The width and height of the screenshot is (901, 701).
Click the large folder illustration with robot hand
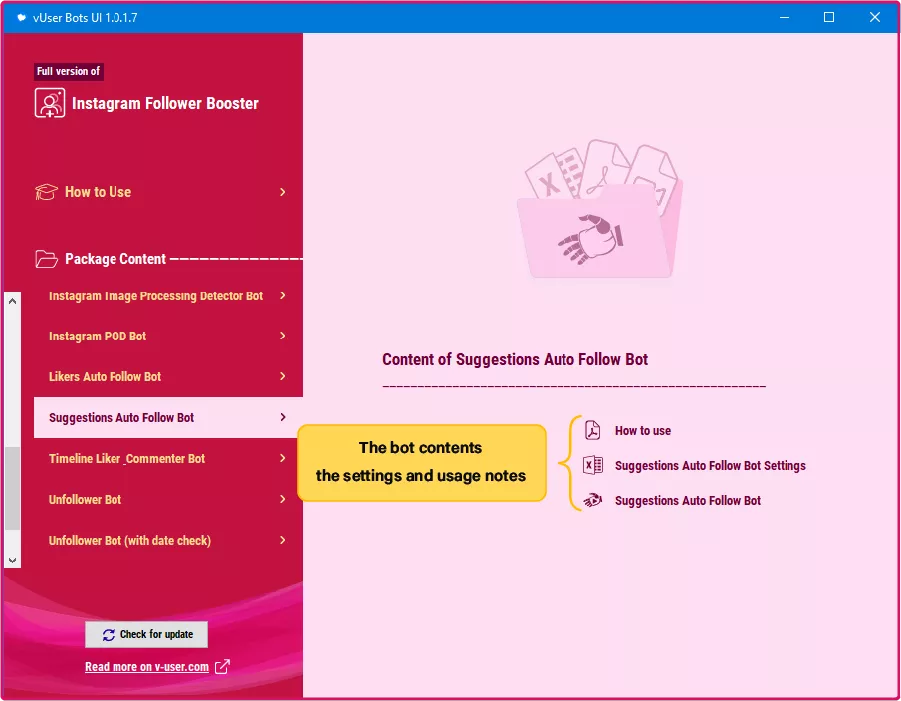coord(600,209)
